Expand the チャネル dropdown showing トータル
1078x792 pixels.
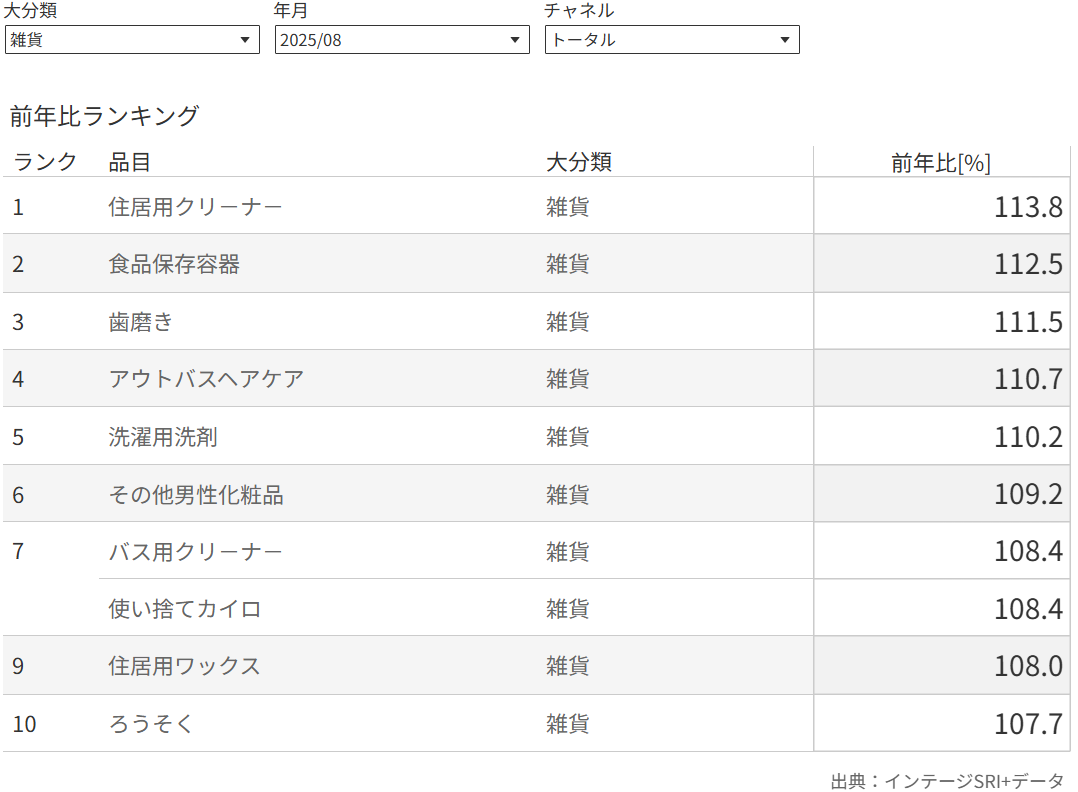671,40
